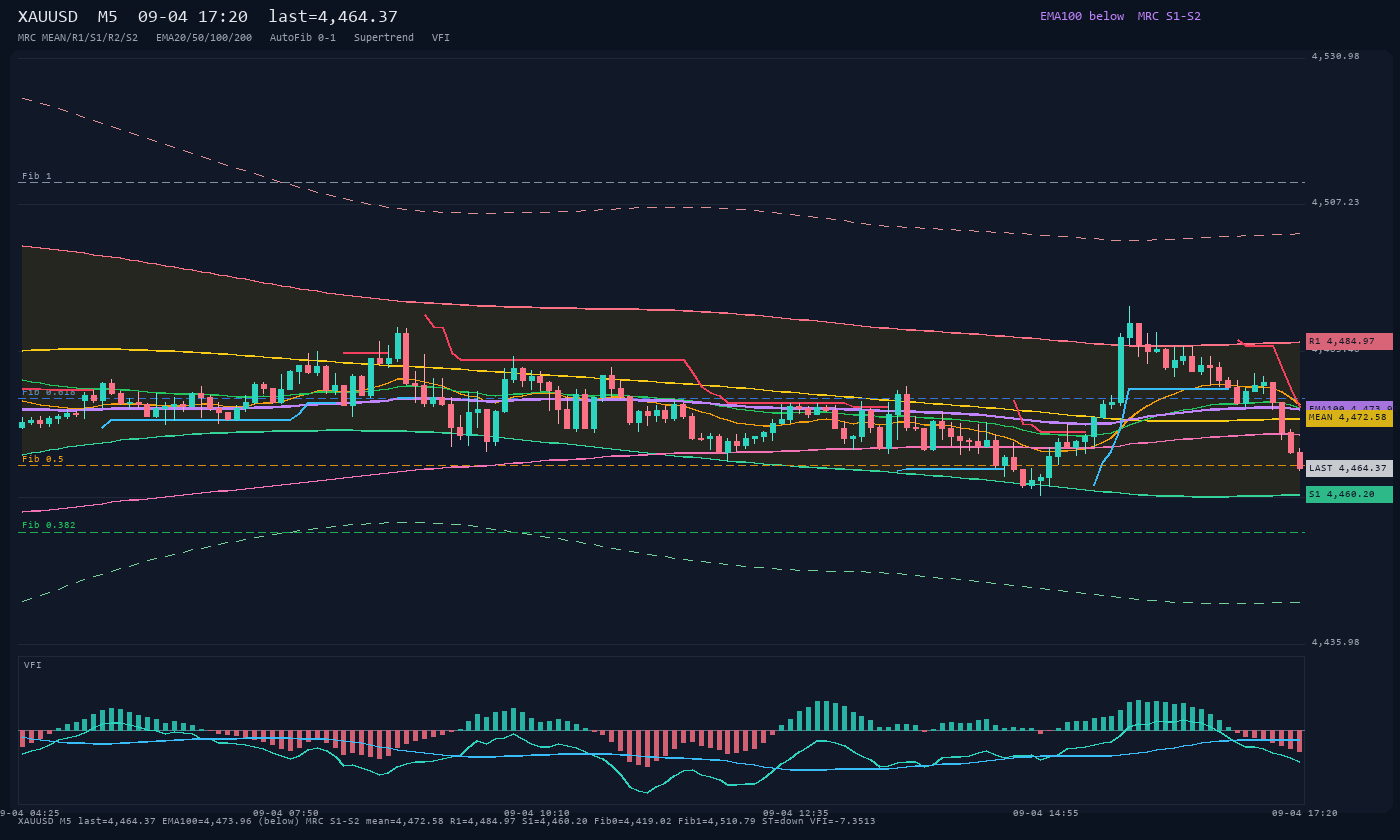Click the 09-04 07:50 time axis label

[x=286, y=813]
